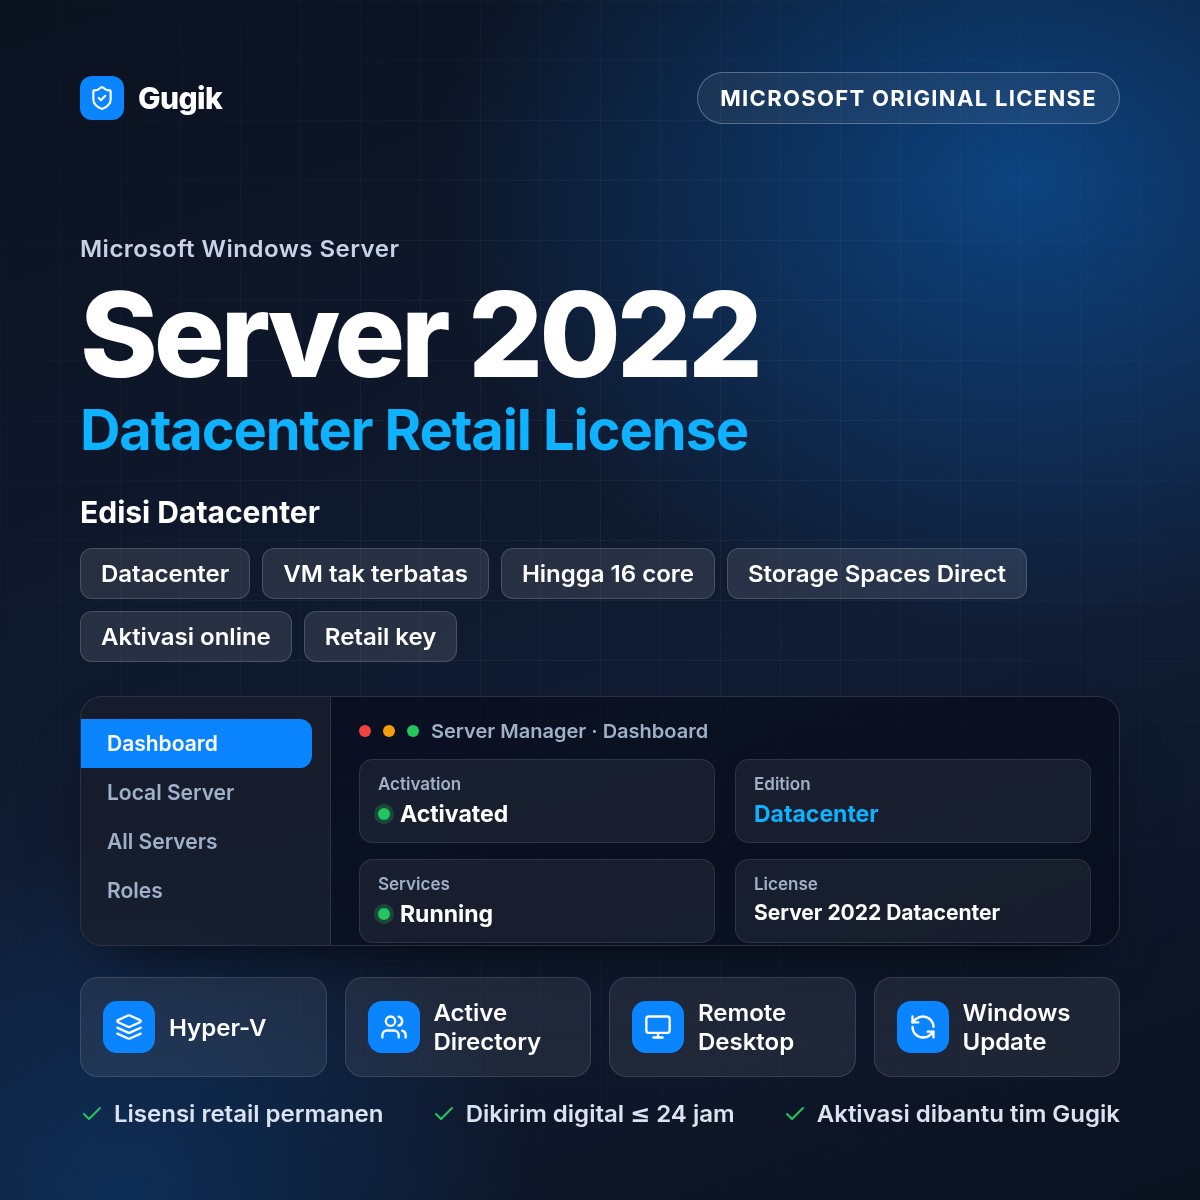Click the green dot beside Running
The image size is (1200, 1200).
click(384, 914)
